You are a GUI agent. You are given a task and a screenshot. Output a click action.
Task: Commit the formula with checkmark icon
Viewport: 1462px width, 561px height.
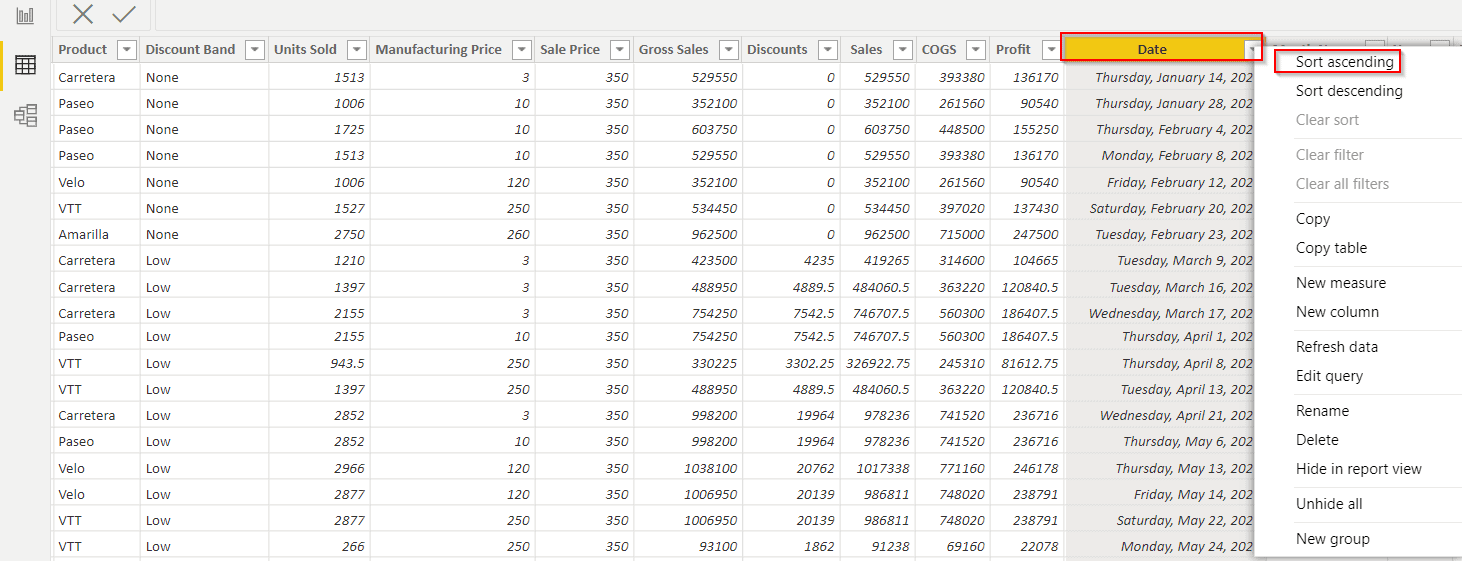pos(124,14)
